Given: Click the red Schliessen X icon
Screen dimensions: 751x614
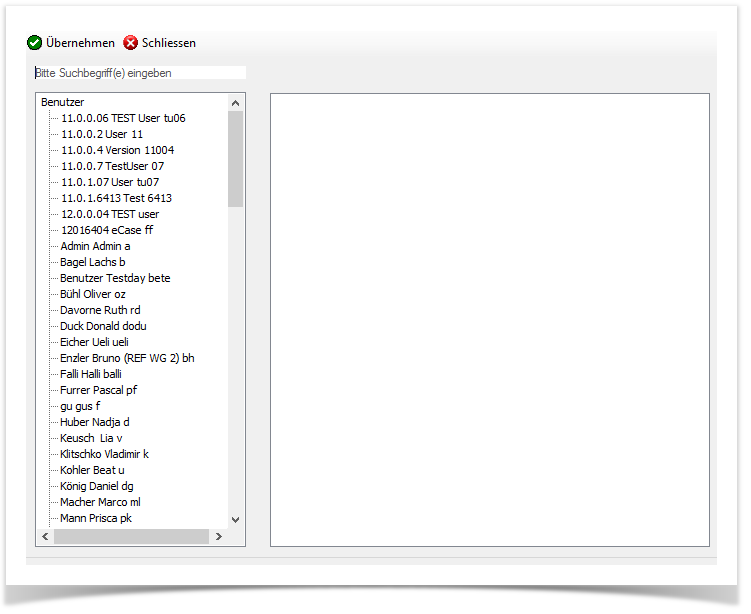Looking at the screenshot, I should coord(130,43).
